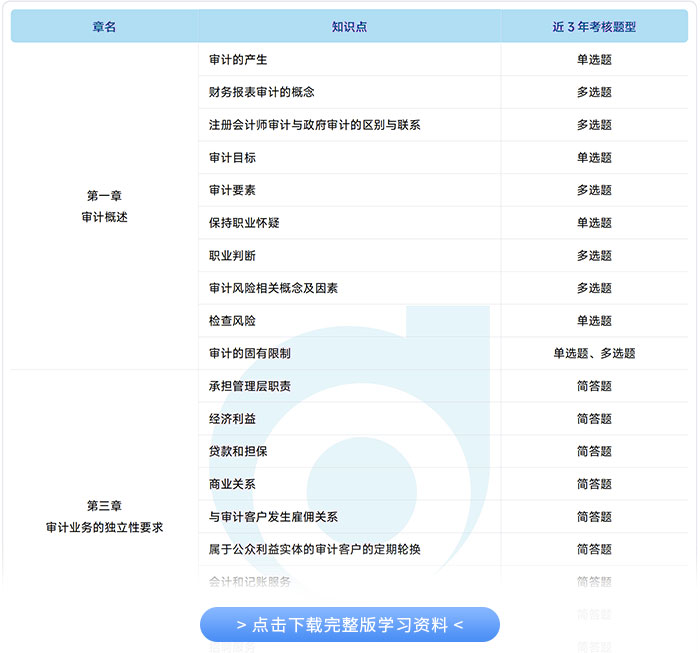Image resolution: width=700 pixels, height=653 pixels.
Task: Click 多选题 in the 审计风险相关概念及因素 row
Action: [594, 288]
